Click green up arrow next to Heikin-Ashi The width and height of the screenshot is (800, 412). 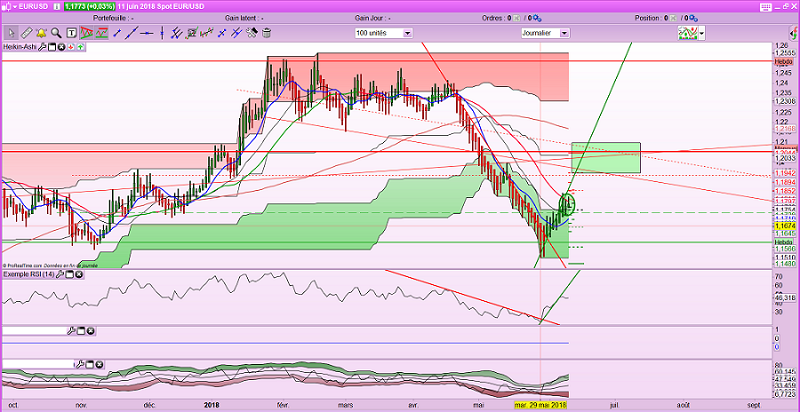click(80, 47)
